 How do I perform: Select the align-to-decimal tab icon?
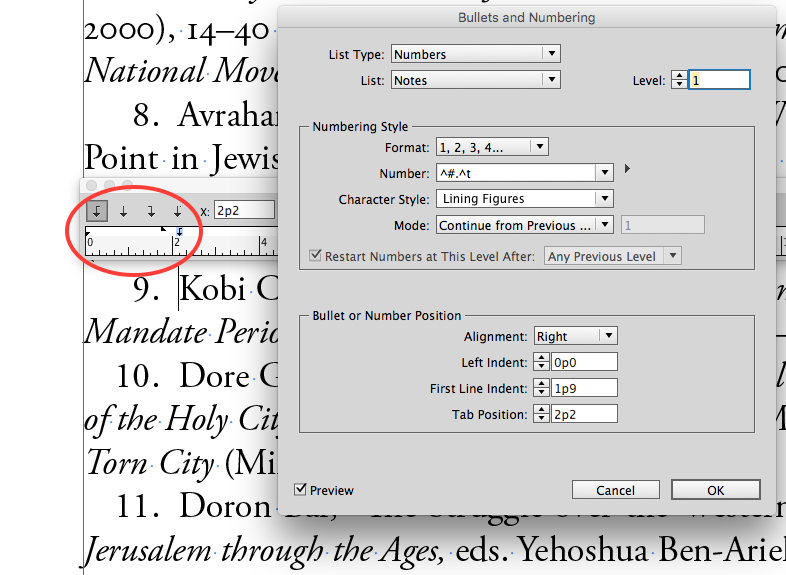pyautogui.click(x=177, y=212)
